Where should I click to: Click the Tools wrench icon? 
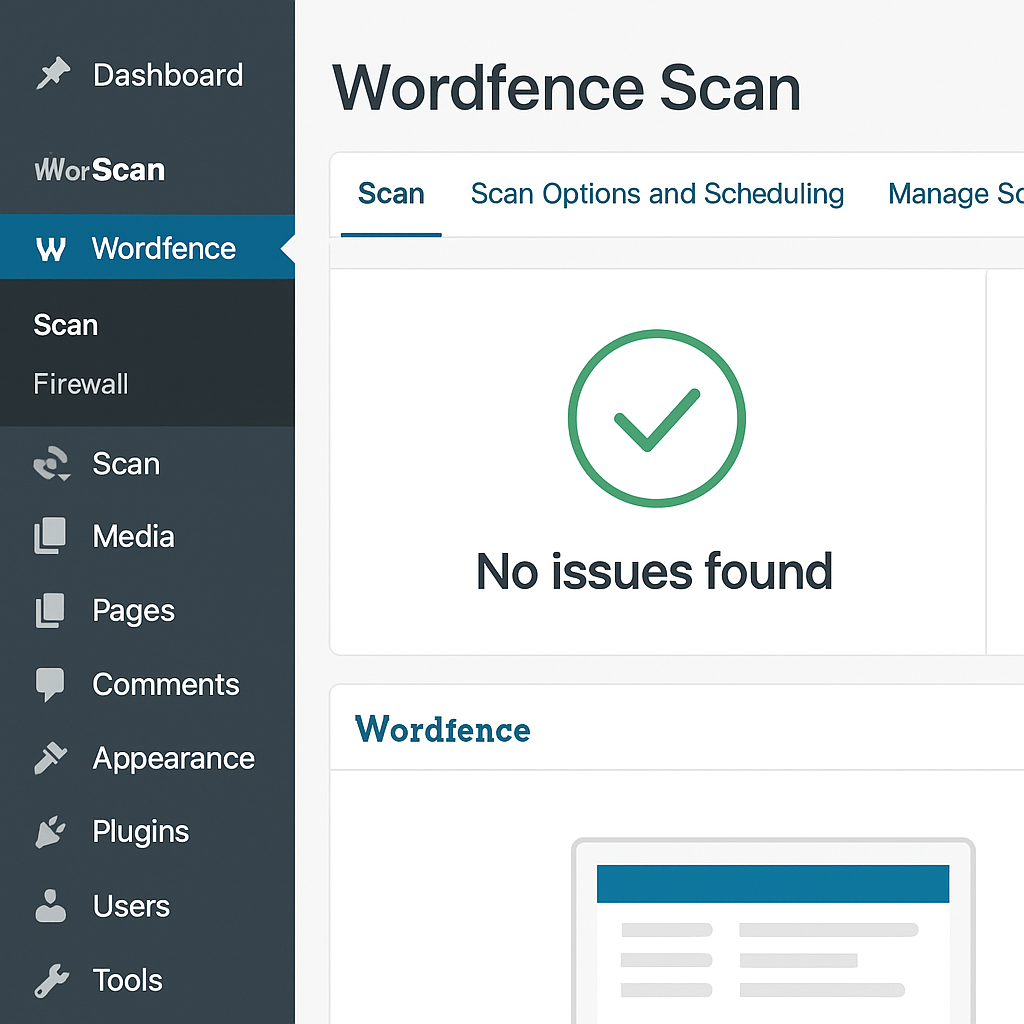(52, 980)
